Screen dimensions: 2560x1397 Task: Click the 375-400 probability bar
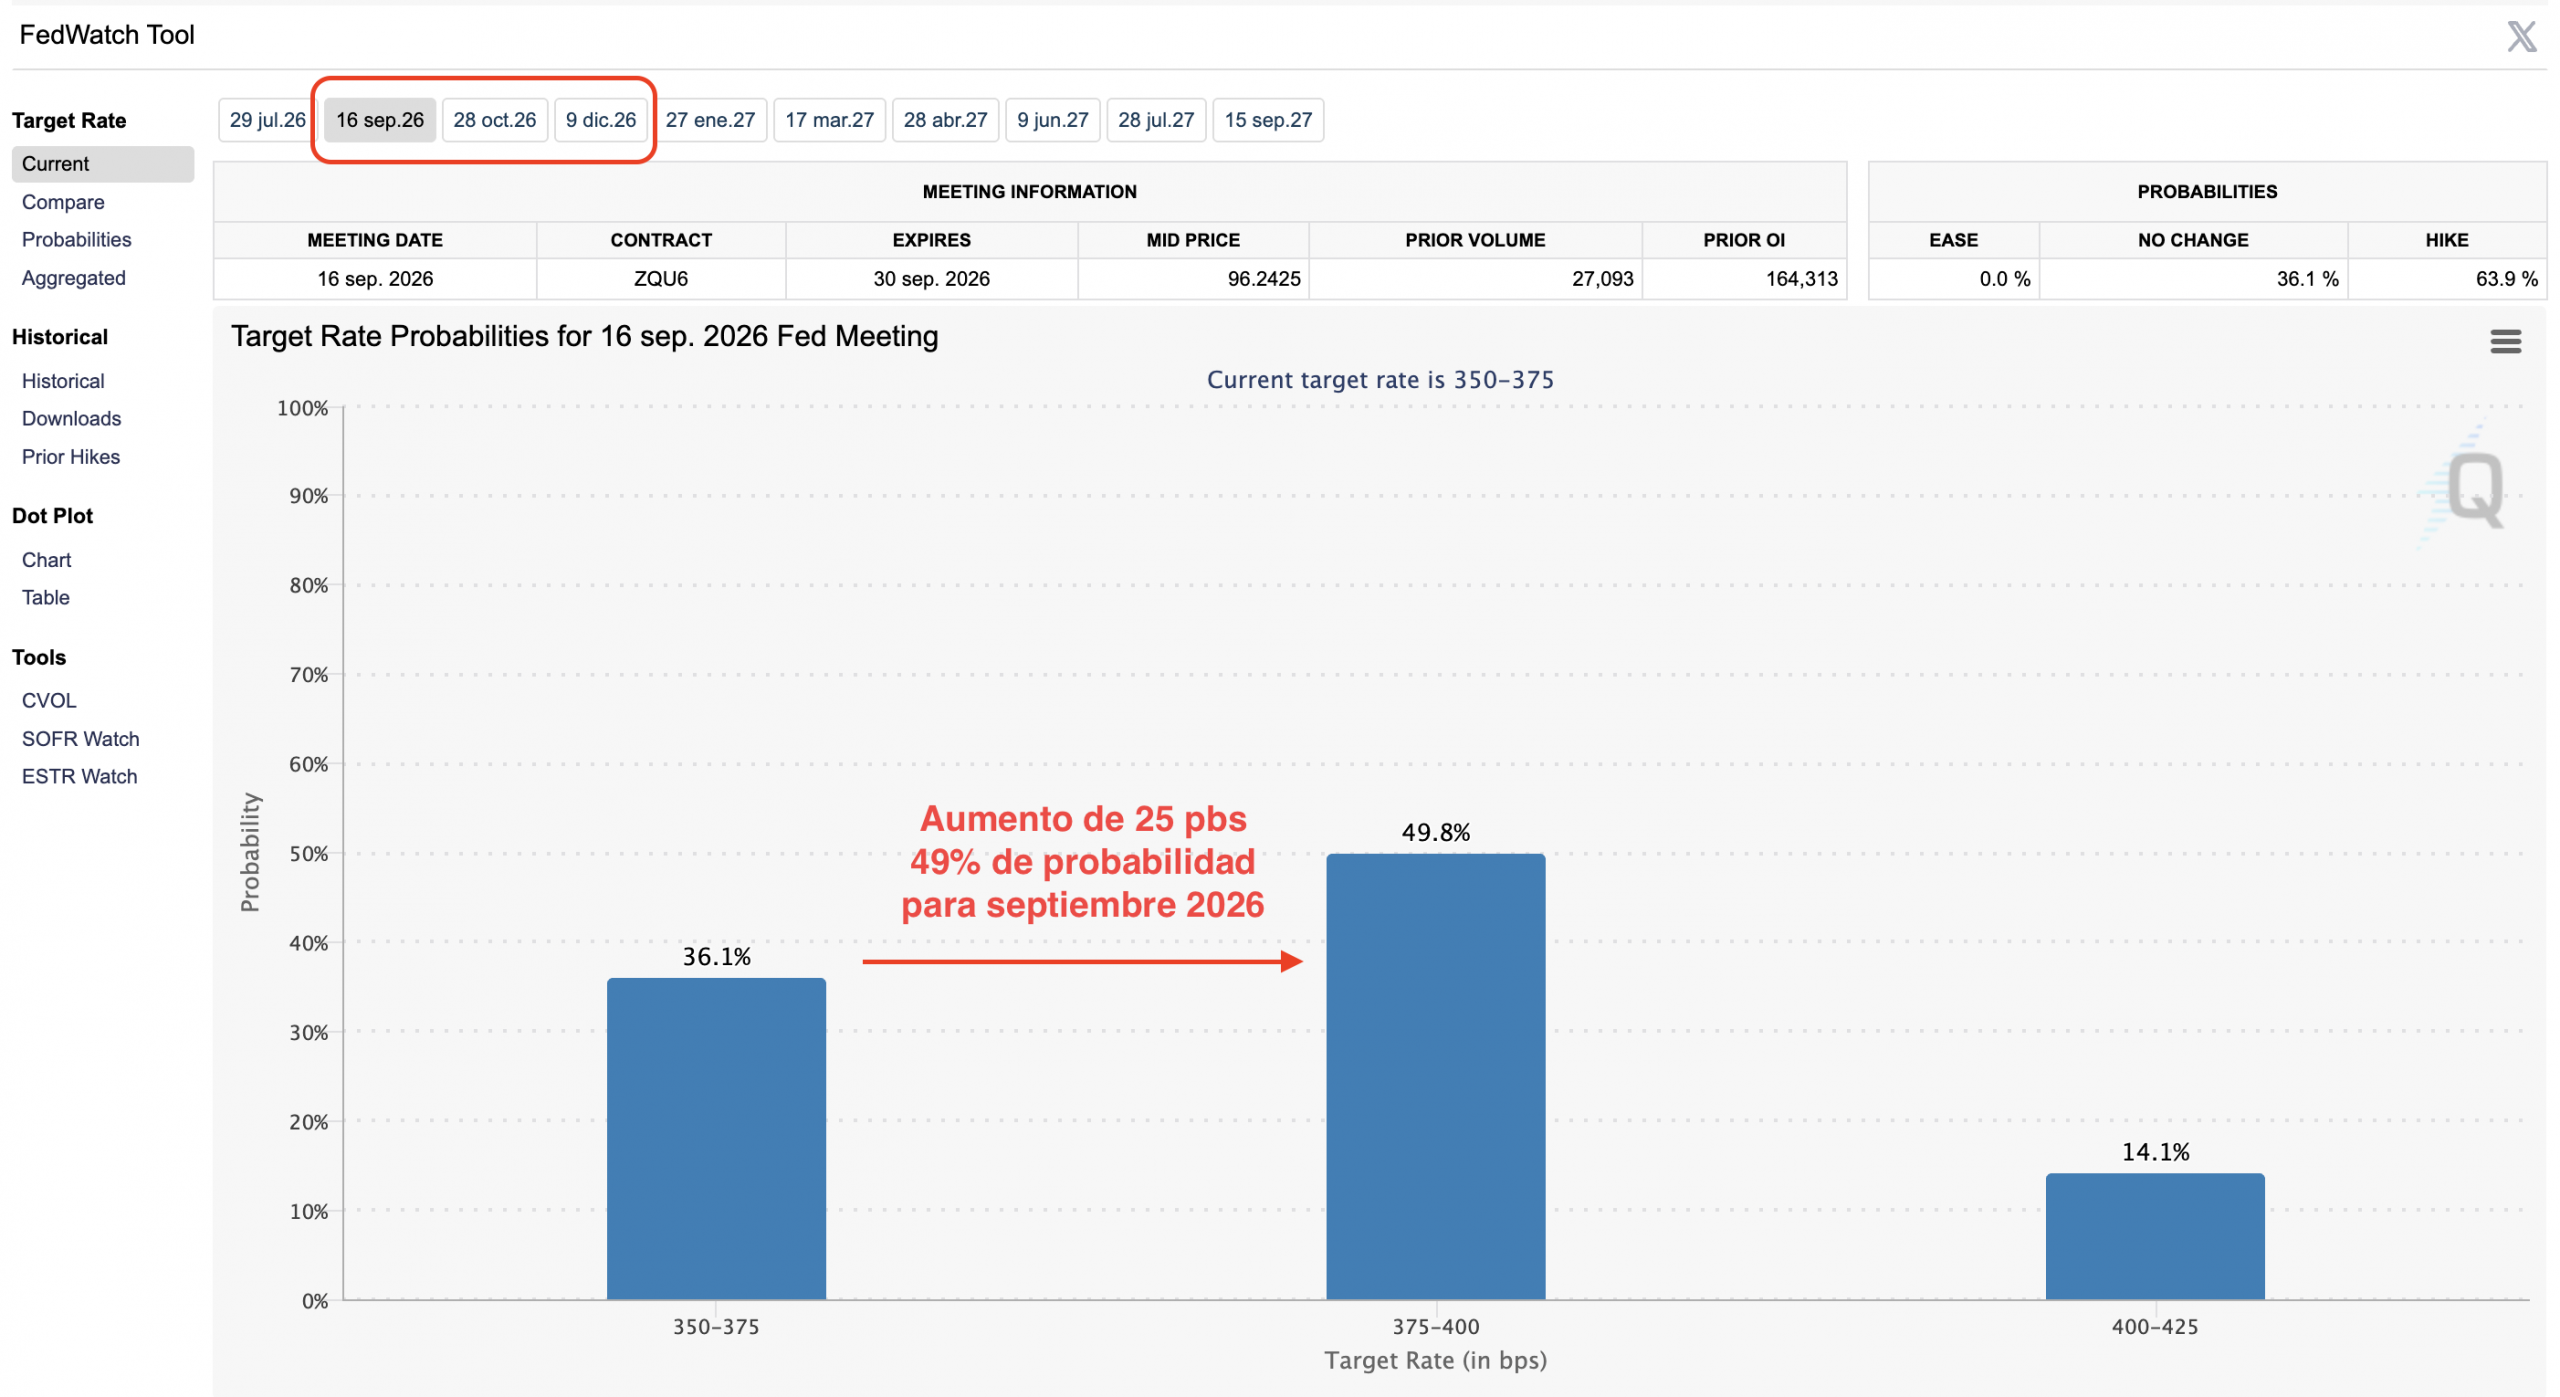1435,1077
